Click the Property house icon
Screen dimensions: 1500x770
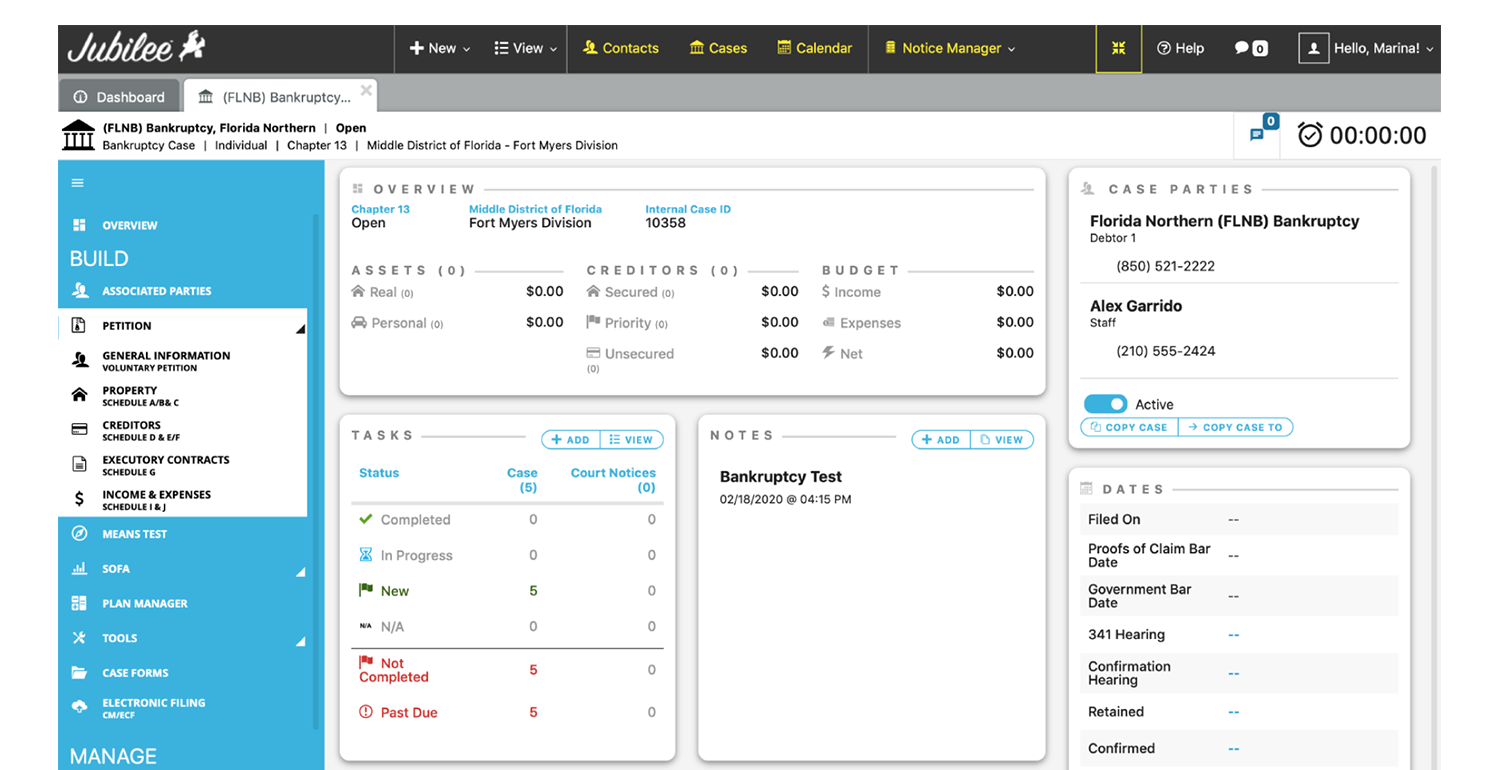point(79,396)
